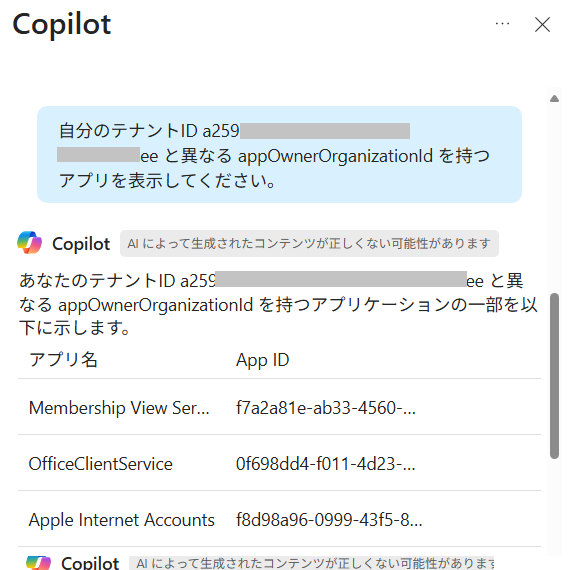
Task: Click the Copilot name next to logo
Action: [81, 244]
